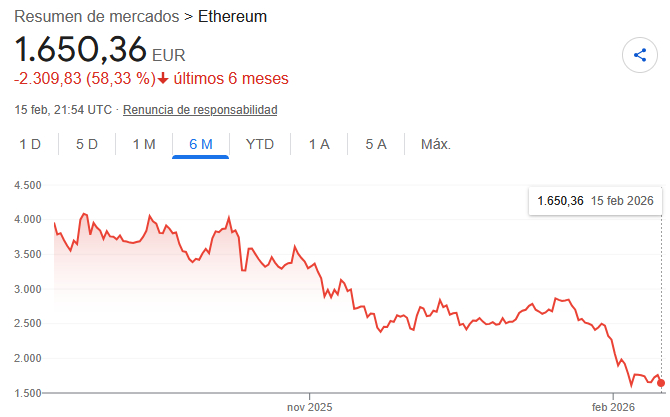The image size is (670, 417).
Task: Select the 5 D time range
Action: click(x=87, y=144)
